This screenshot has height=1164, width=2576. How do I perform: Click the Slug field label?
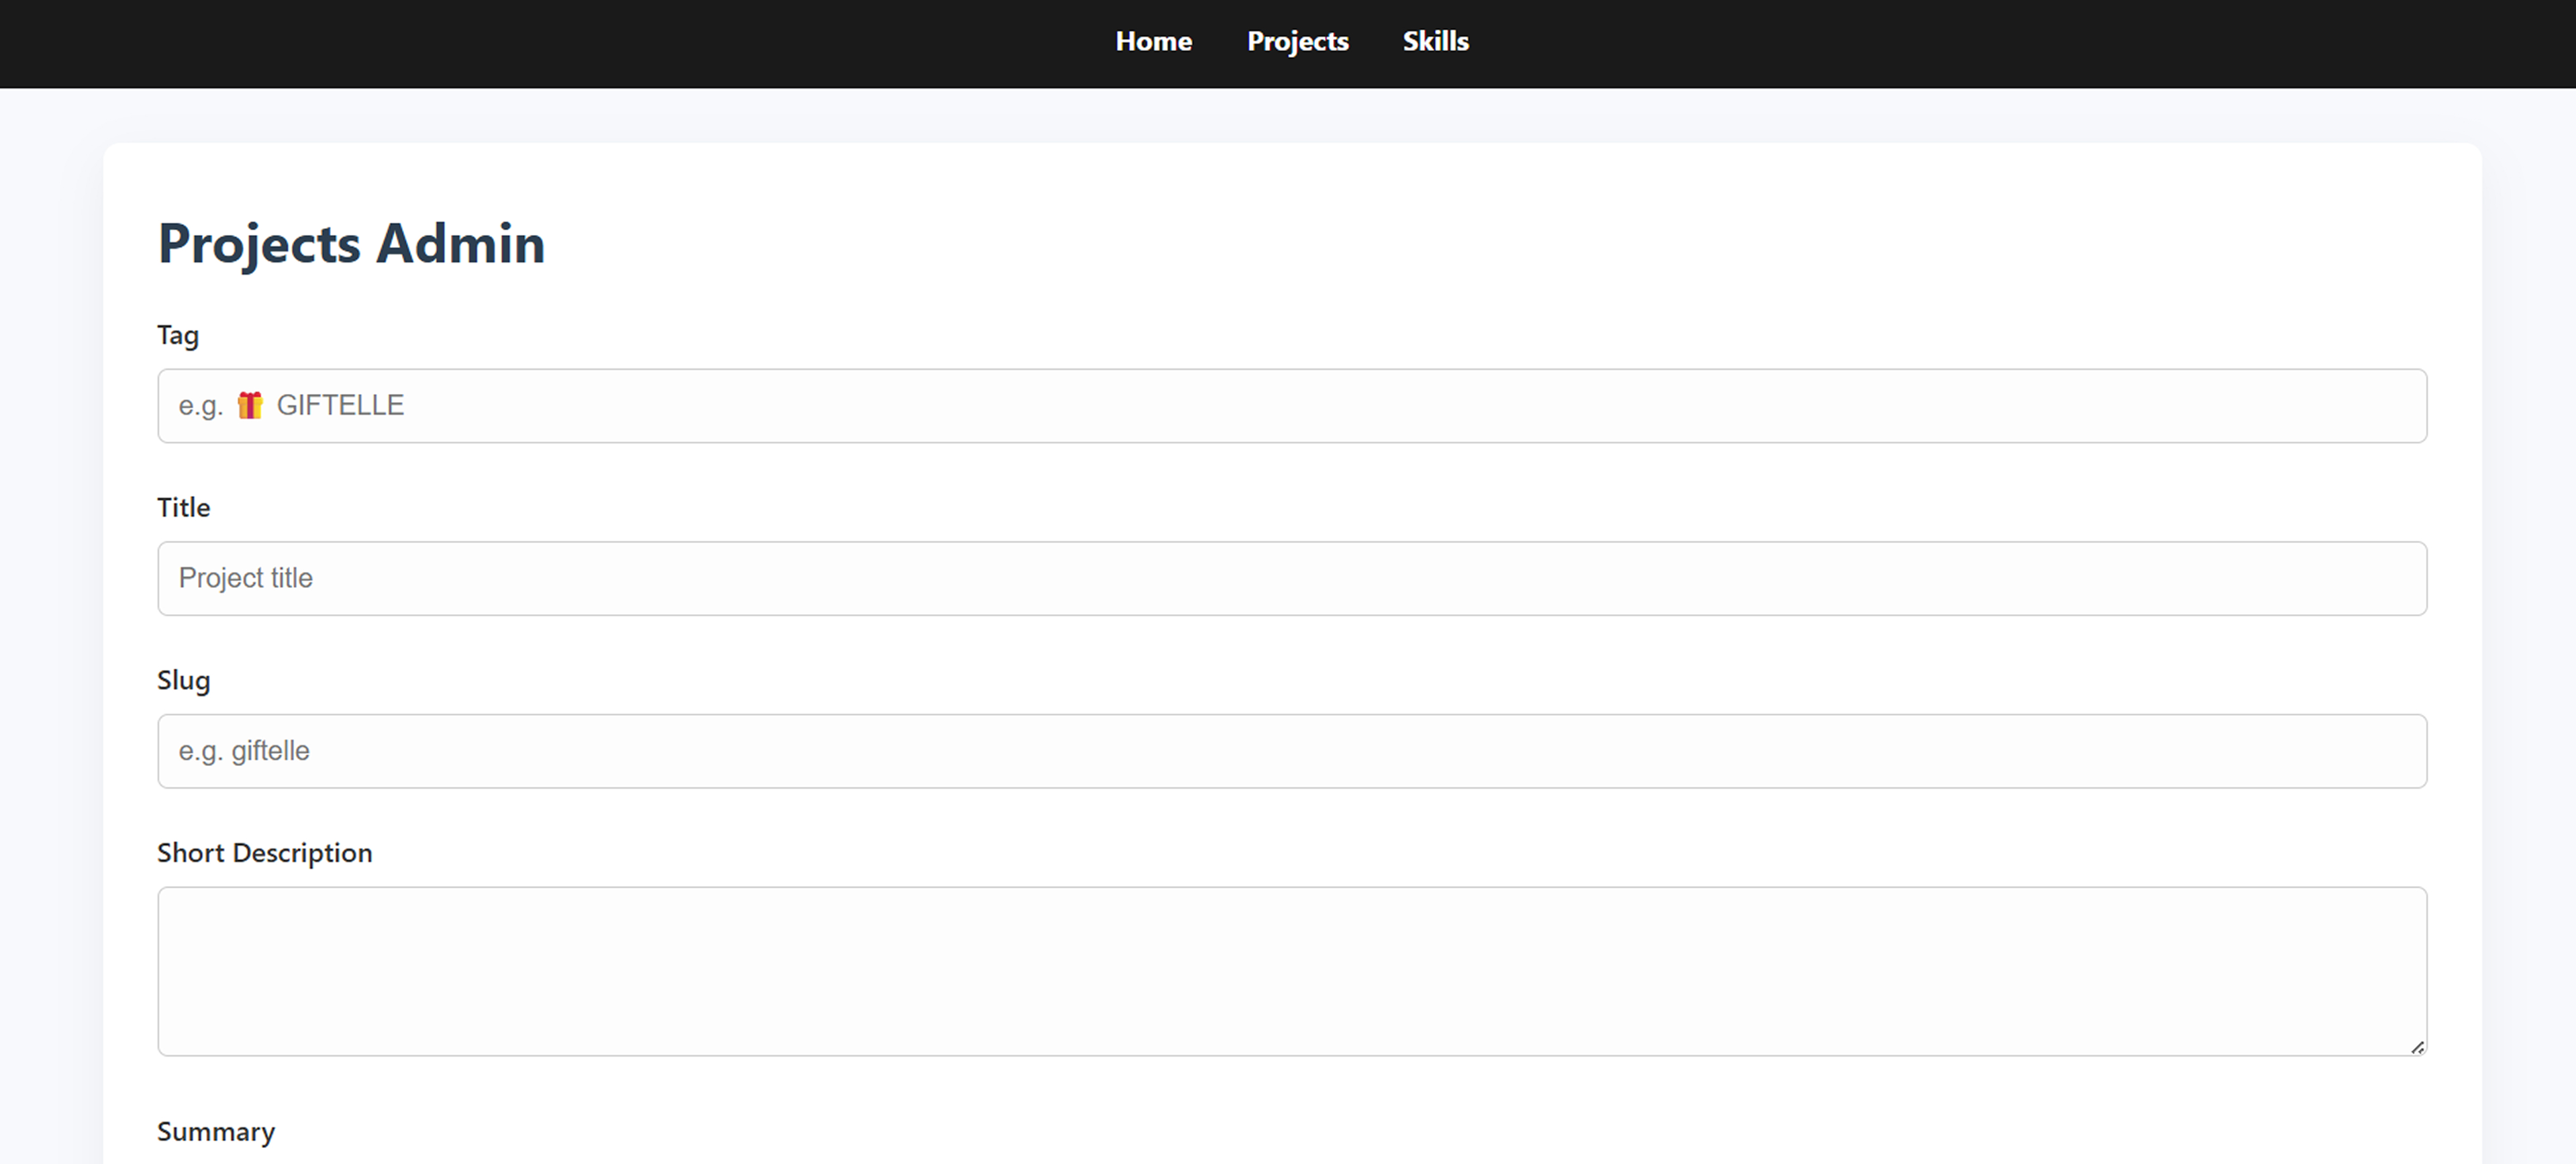point(183,681)
